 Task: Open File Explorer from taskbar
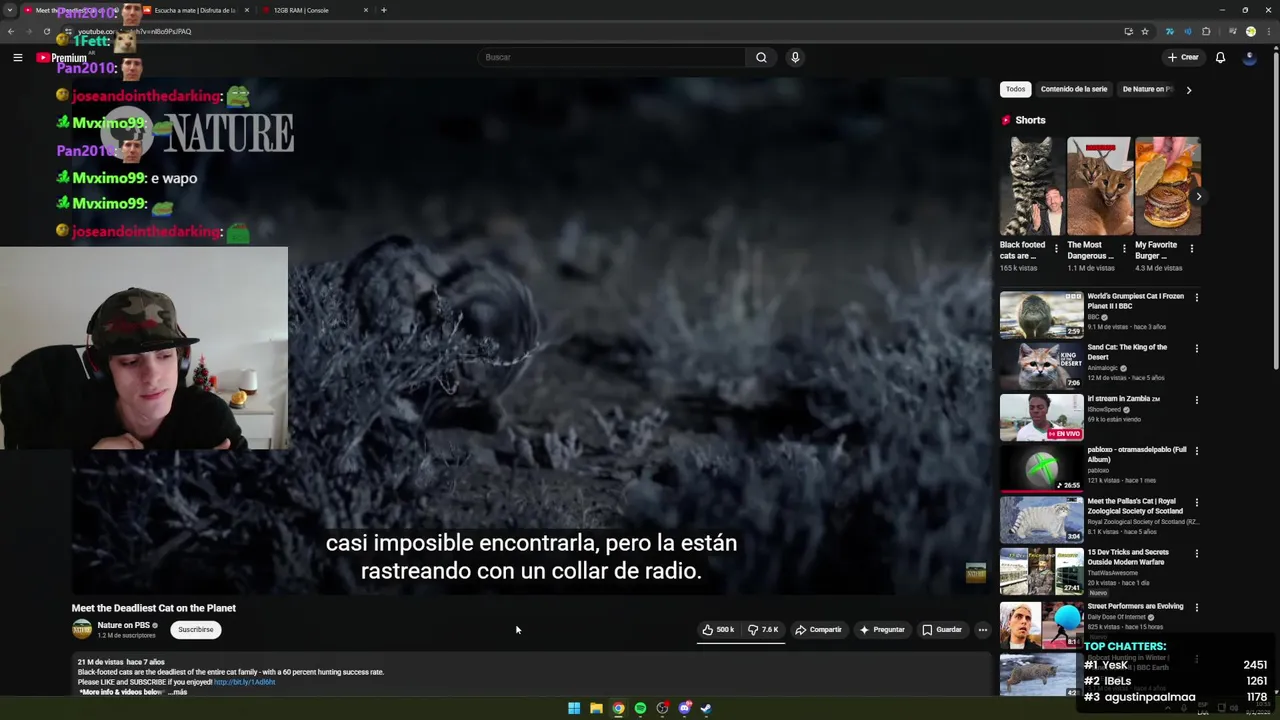[596, 708]
